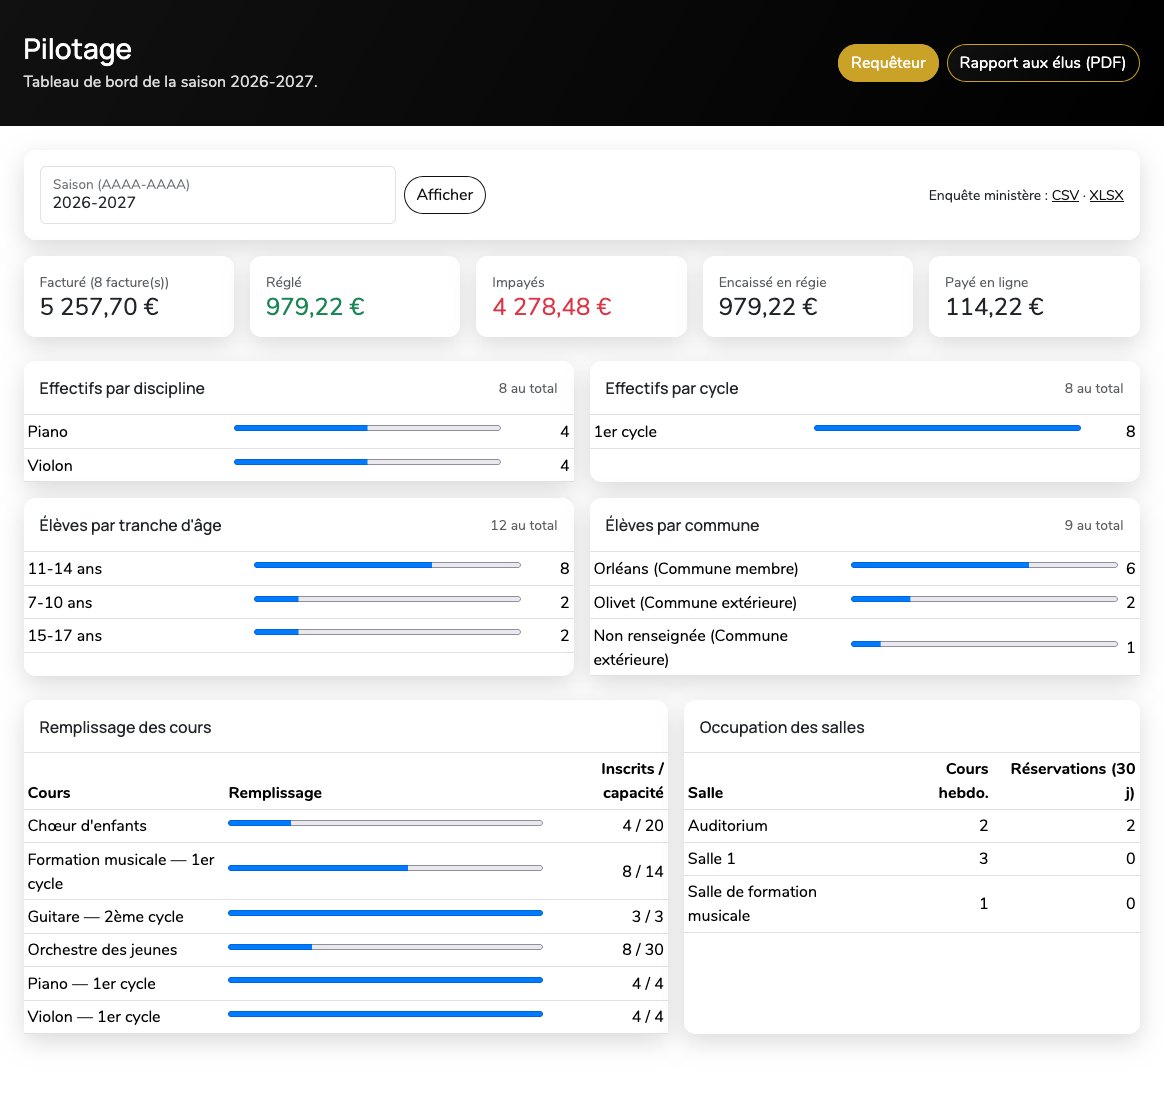The image size is (1164, 1106).
Task: Click the Effectifs par discipline heading
Action: point(122,388)
